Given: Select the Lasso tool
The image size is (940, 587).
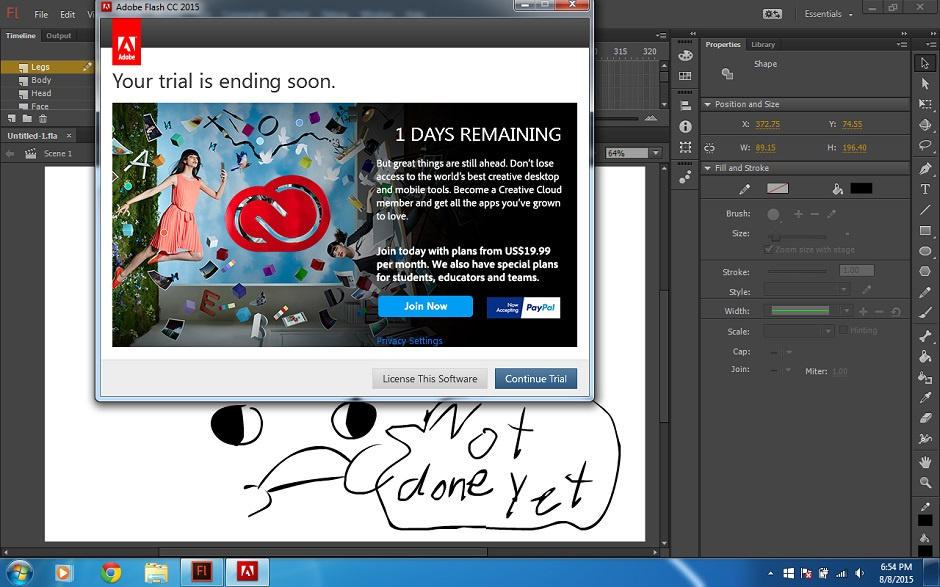Looking at the screenshot, I should (925, 146).
